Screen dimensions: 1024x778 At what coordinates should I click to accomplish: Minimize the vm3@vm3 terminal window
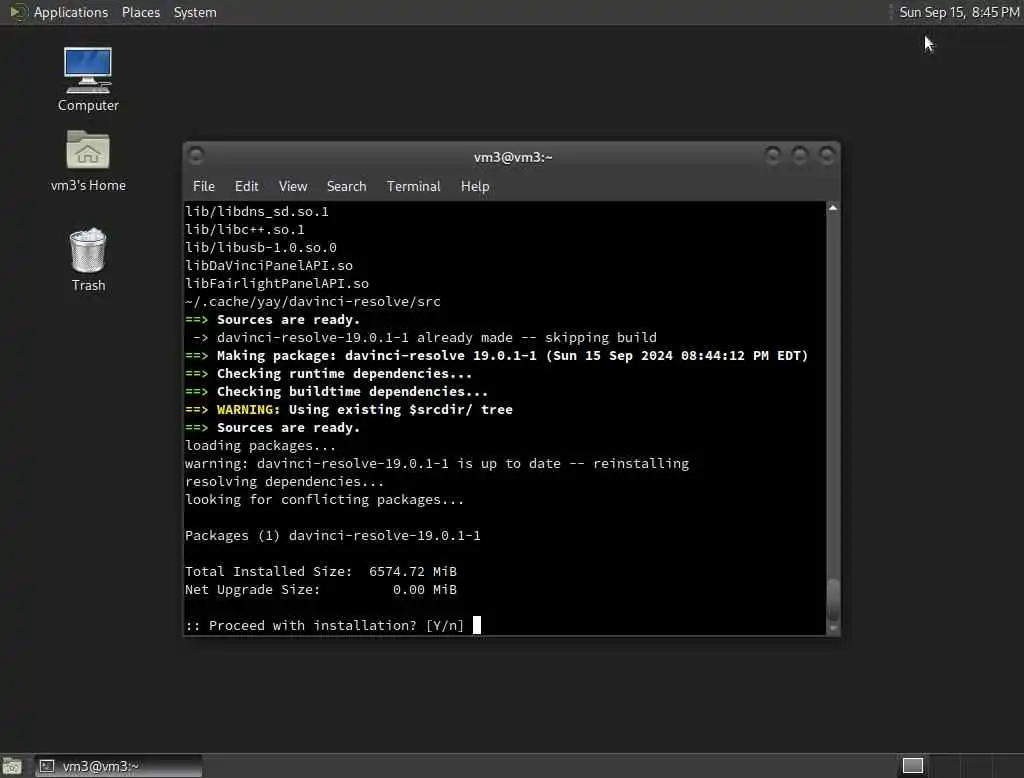tap(773, 155)
